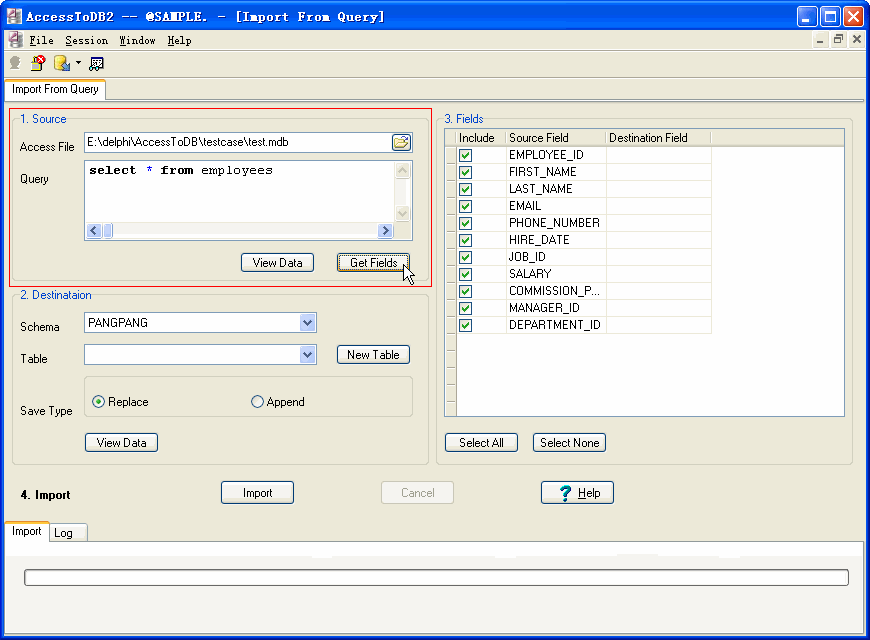Toggle the EMAIL include checkbox

point(466,206)
